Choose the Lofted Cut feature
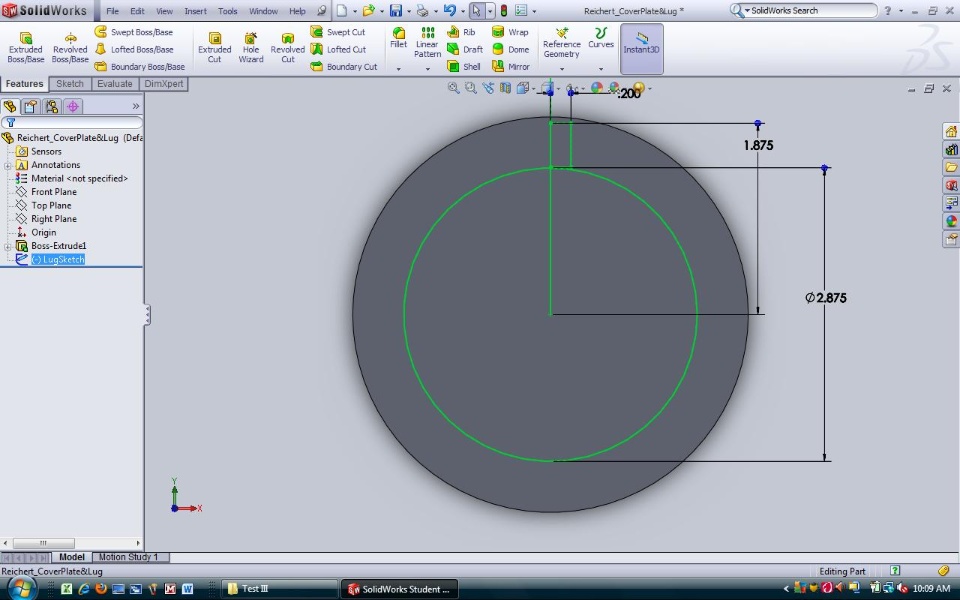 tap(338, 49)
